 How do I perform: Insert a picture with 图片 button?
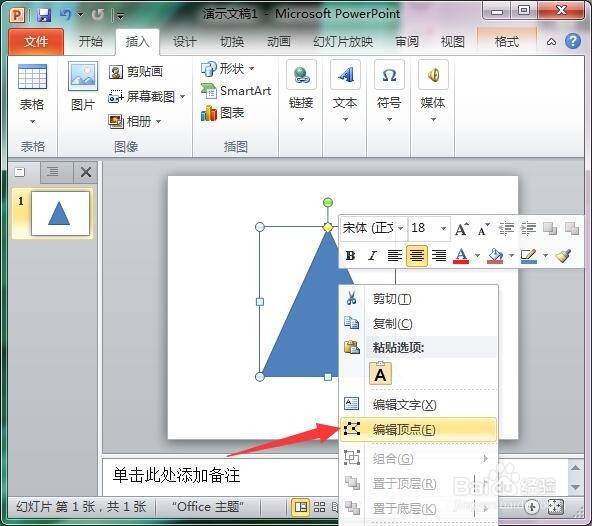pyautogui.click(x=83, y=87)
